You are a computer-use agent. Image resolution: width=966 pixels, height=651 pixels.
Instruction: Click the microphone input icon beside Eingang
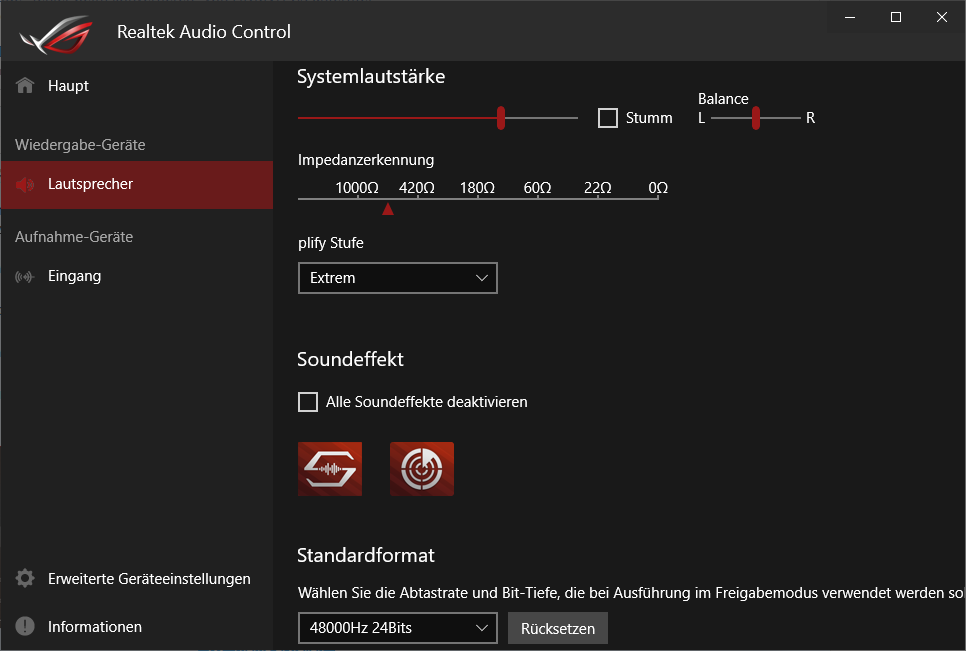tap(25, 277)
